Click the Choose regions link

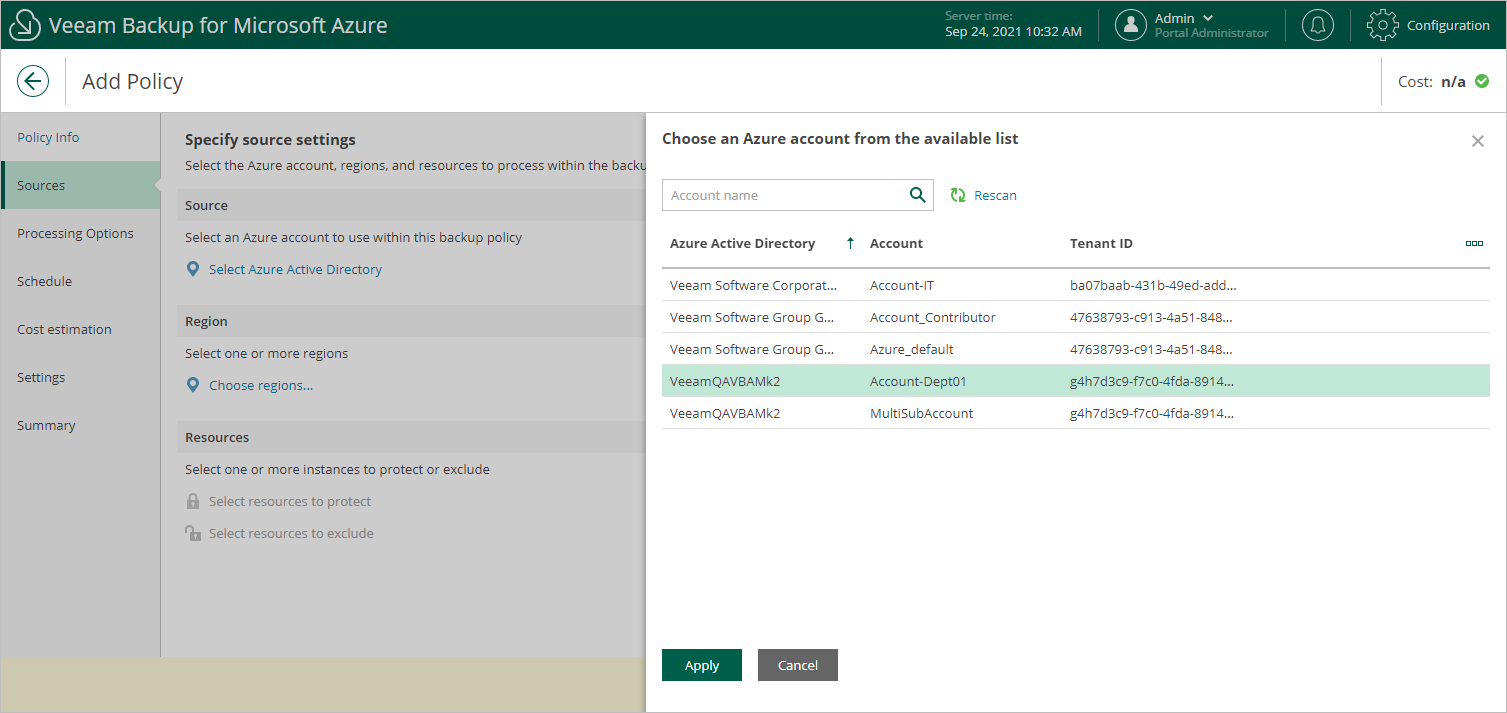click(x=261, y=385)
